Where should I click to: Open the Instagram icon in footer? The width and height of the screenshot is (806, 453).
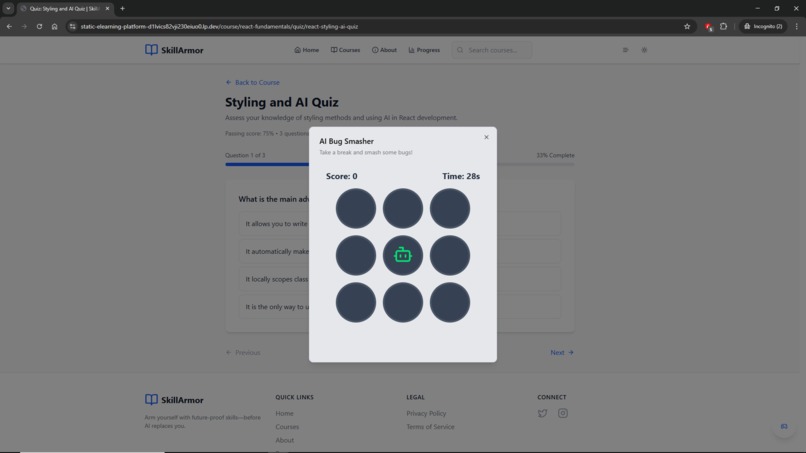563,413
